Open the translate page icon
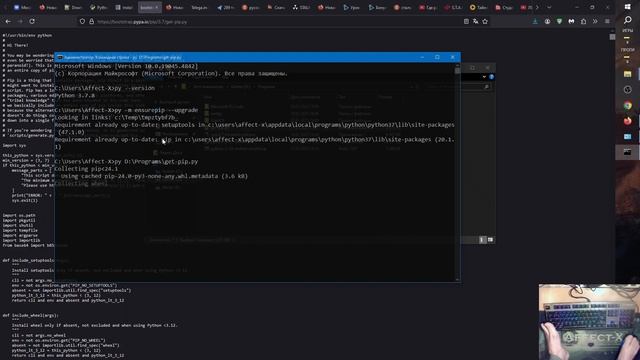The width and height of the screenshot is (640, 360). 476,22
